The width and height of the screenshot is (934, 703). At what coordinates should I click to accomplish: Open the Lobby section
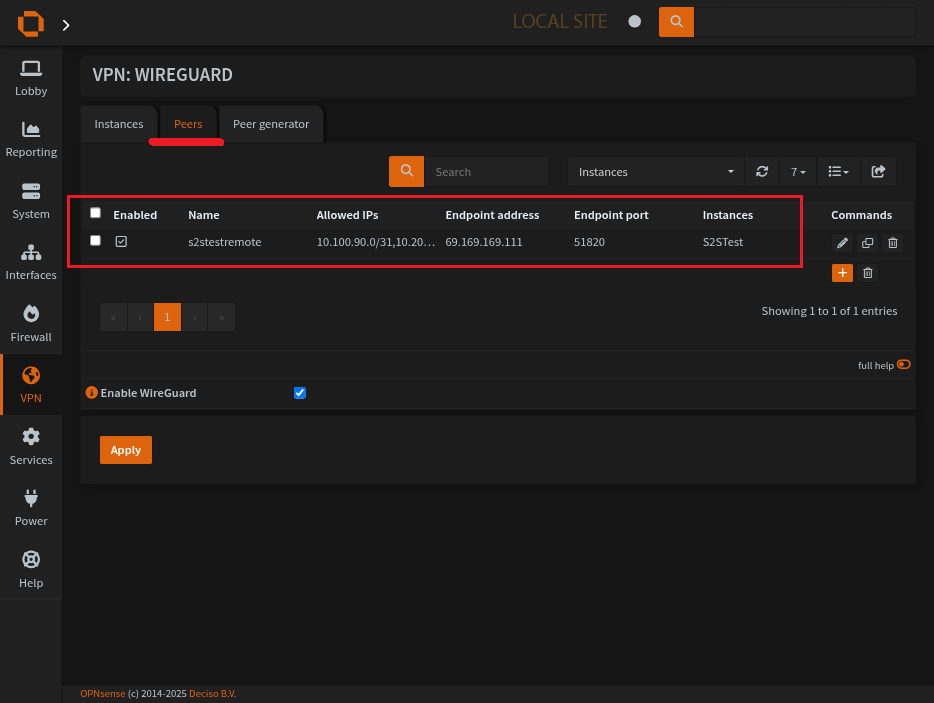[31, 79]
